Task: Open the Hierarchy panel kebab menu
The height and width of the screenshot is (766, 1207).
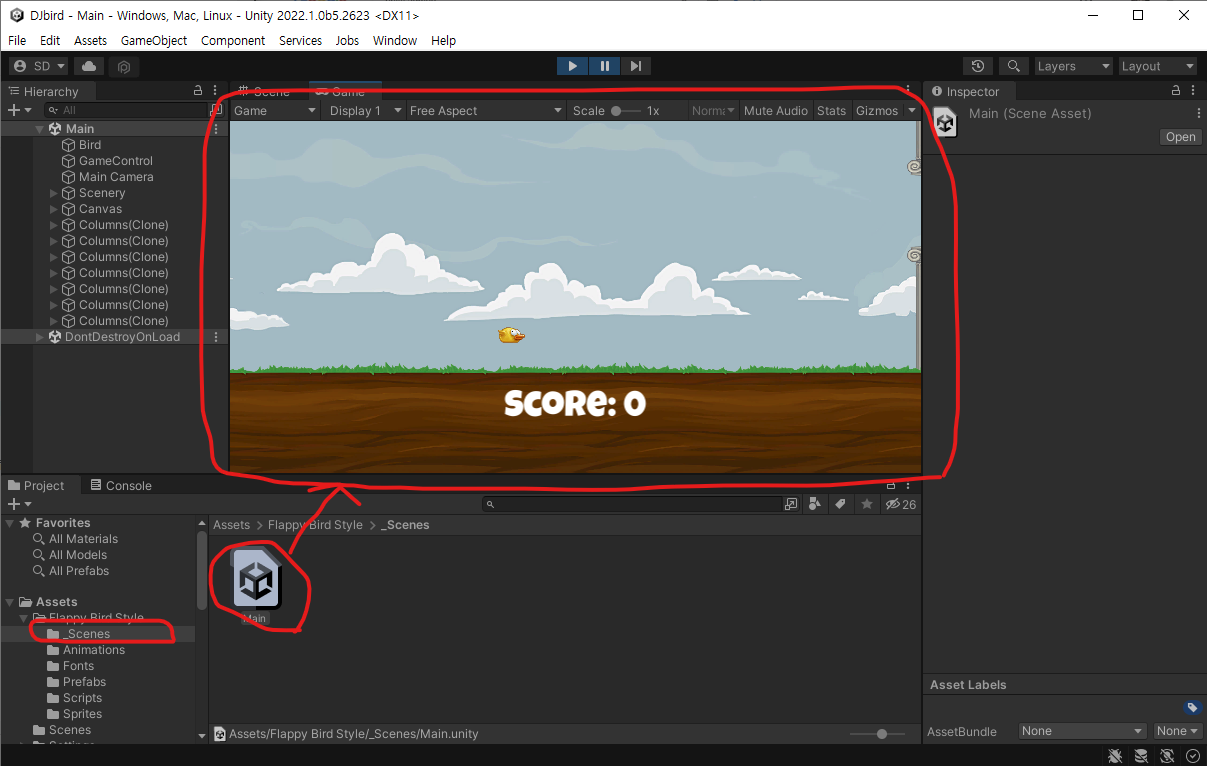Action: (217, 91)
